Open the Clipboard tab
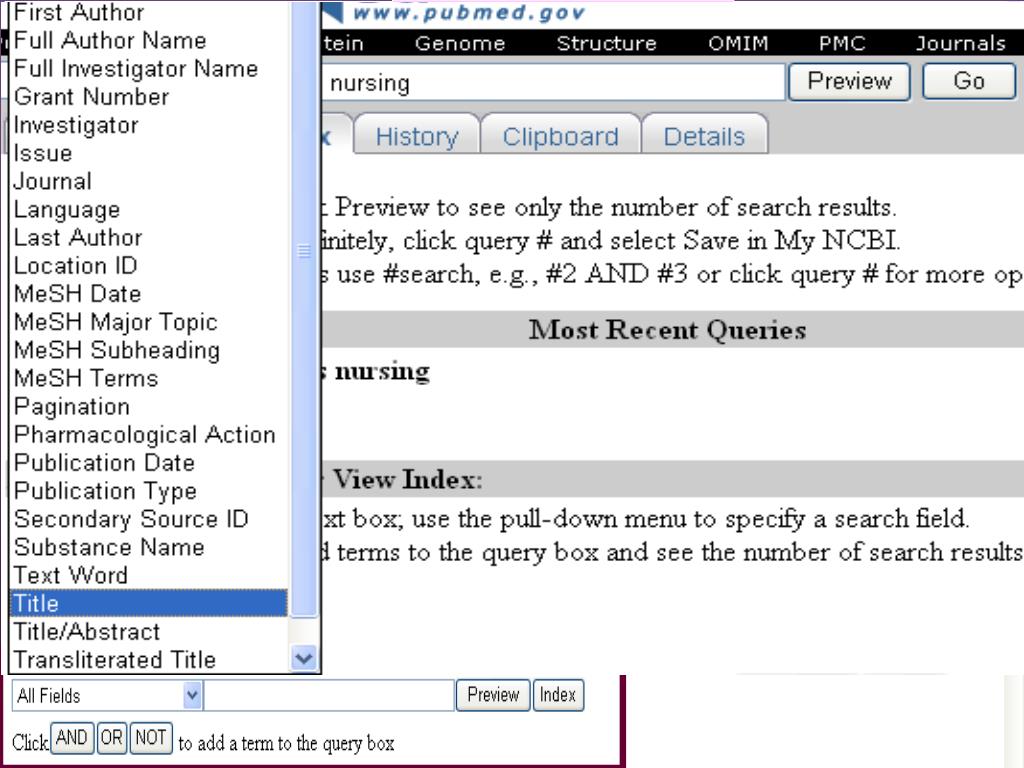The height and width of the screenshot is (768, 1024). click(560, 136)
